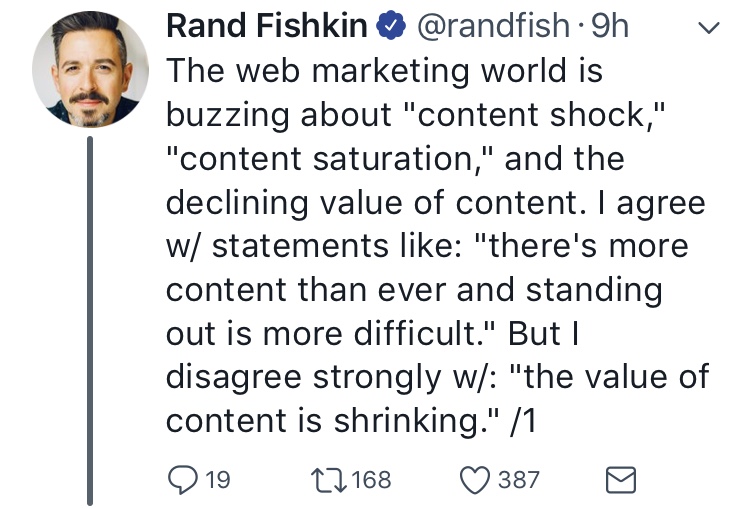The image size is (750, 509).
Task: Click the 19 replies count
Action: [218, 480]
